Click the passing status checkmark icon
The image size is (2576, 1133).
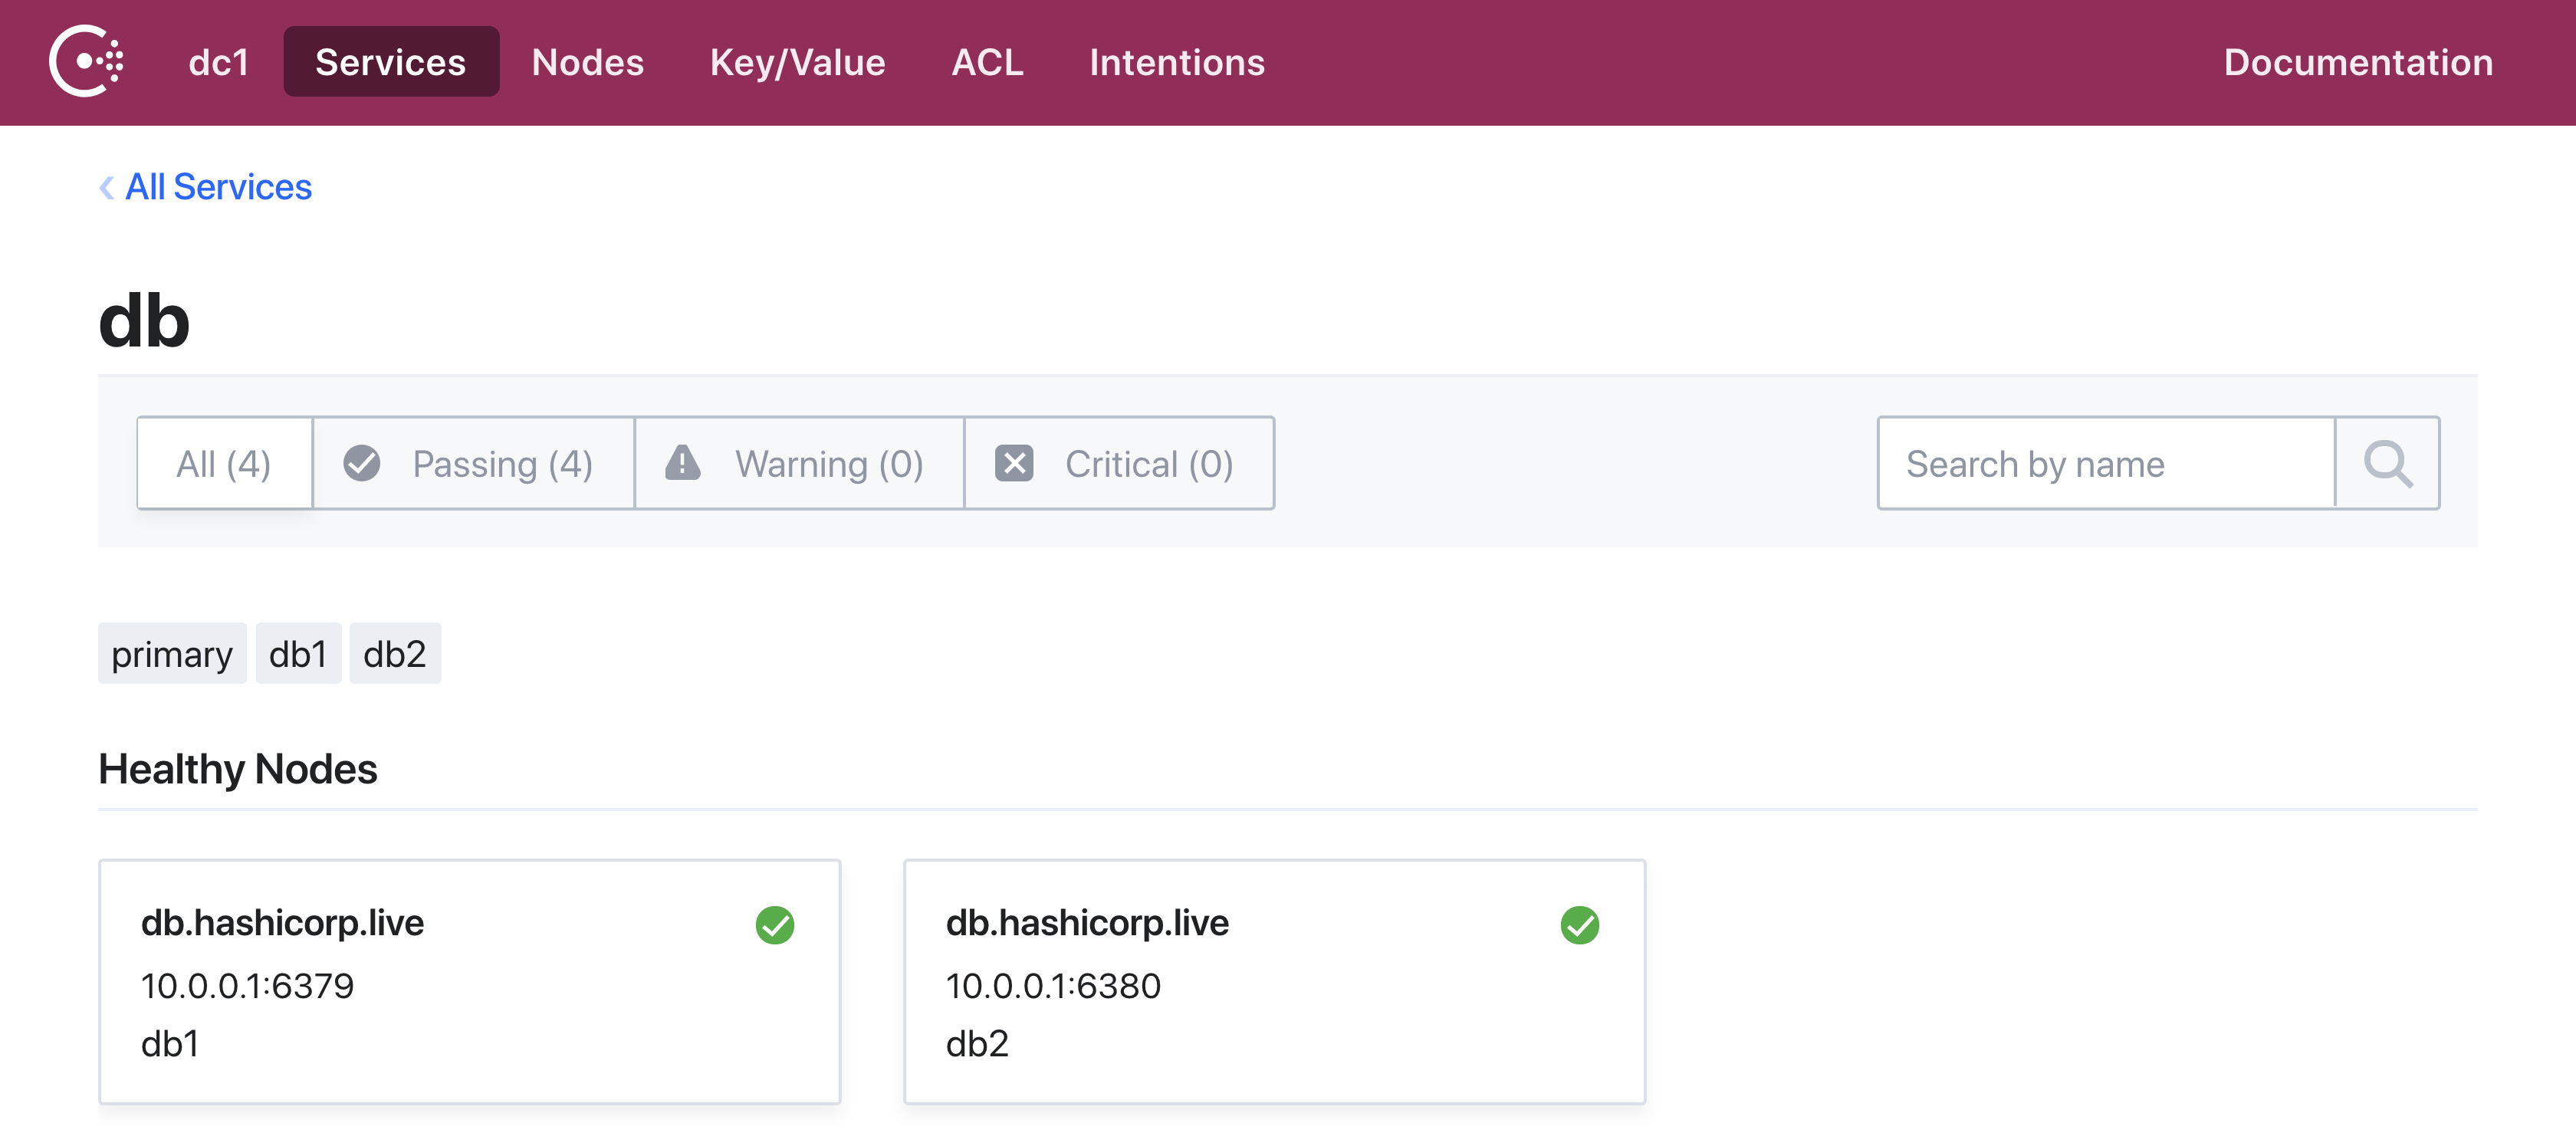coord(361,463)
